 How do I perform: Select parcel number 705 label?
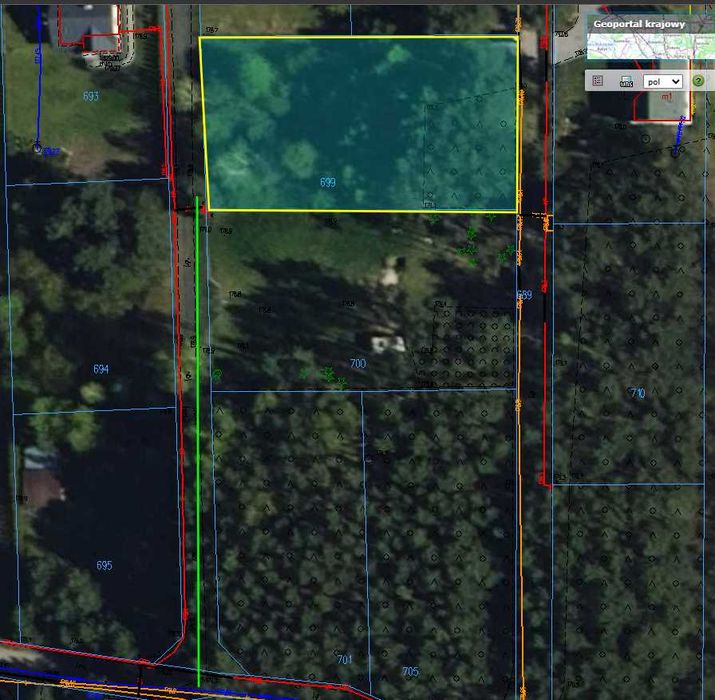pyautogui.click(x=410, y=671)
